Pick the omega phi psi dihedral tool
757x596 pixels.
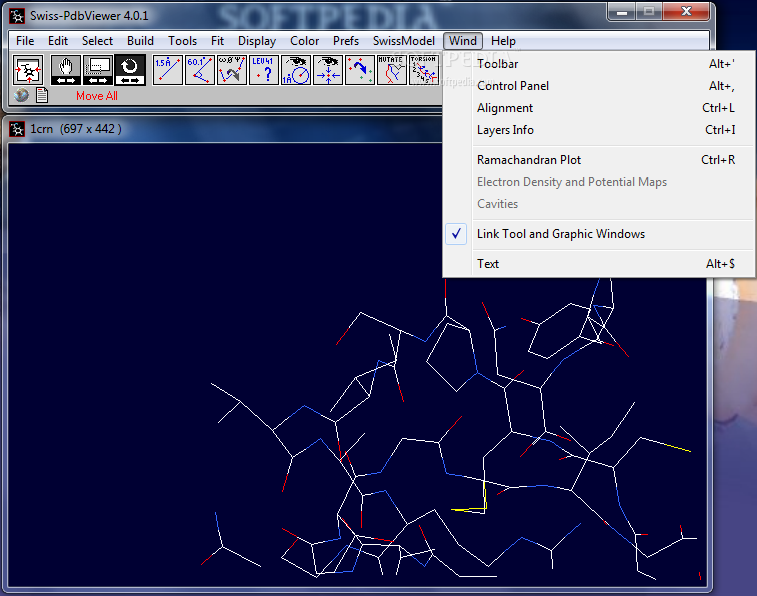pos(232,70)
